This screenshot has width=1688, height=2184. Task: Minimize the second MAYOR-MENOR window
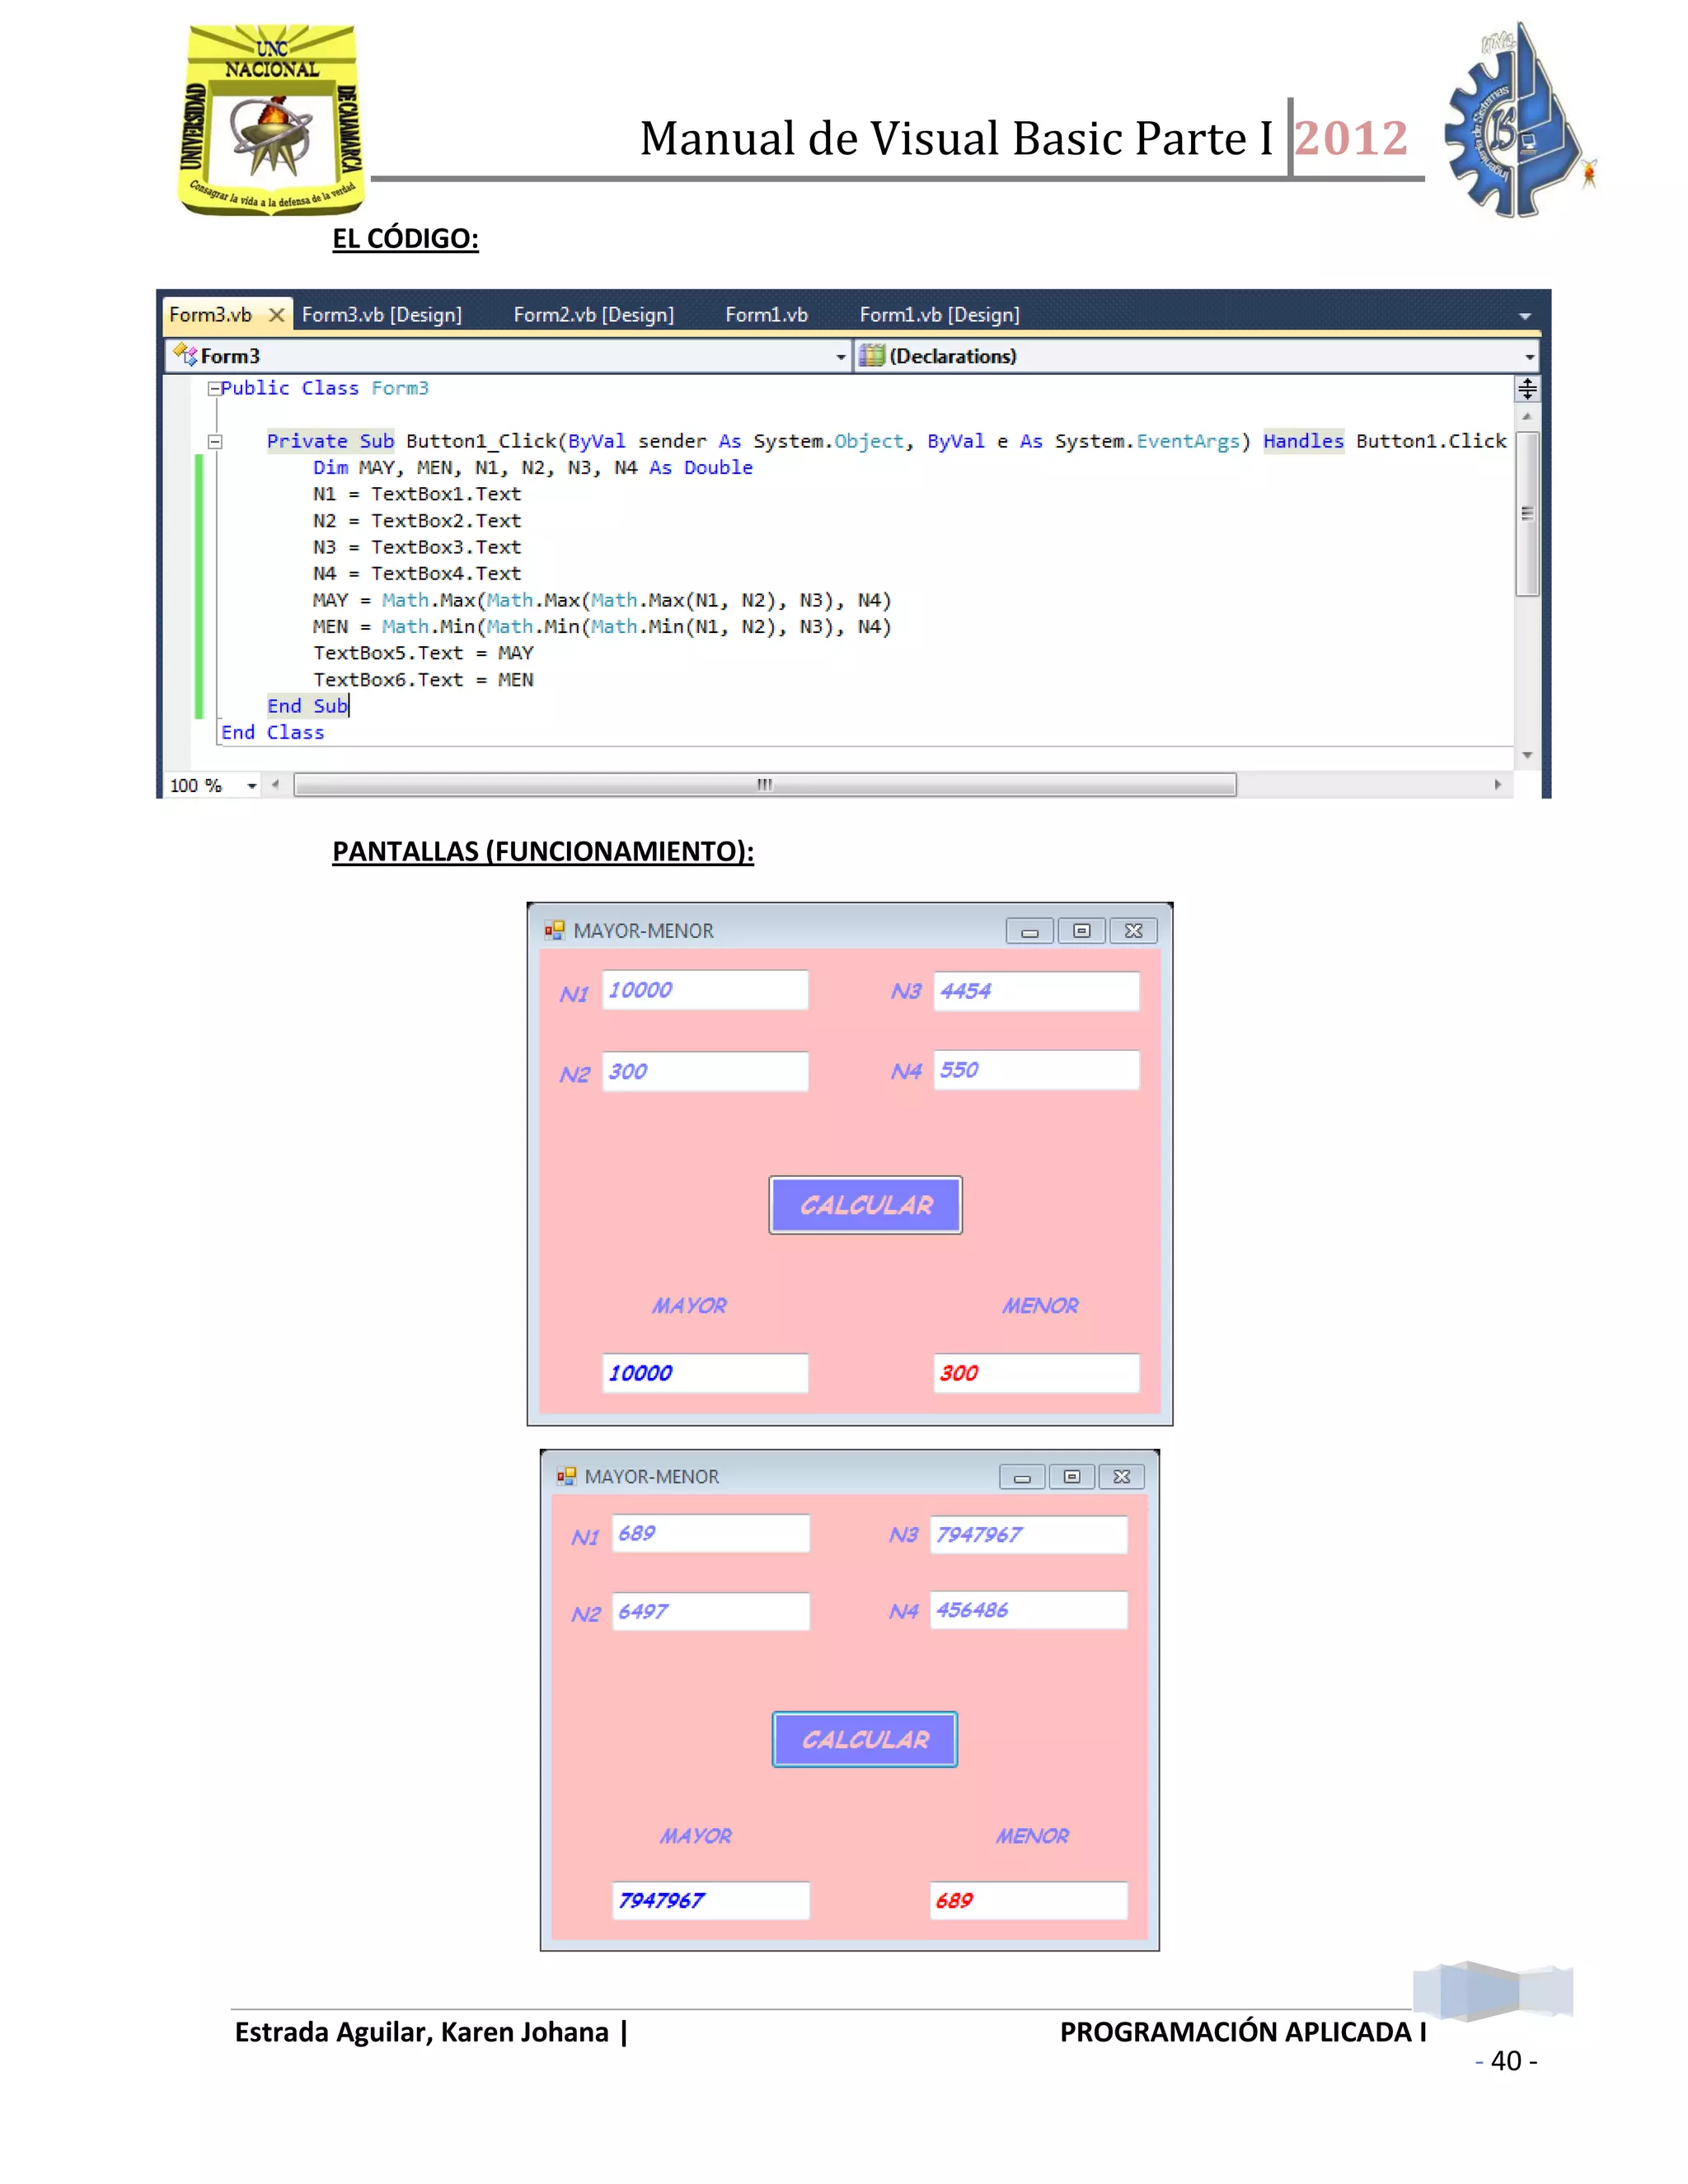point(1022,1477)
